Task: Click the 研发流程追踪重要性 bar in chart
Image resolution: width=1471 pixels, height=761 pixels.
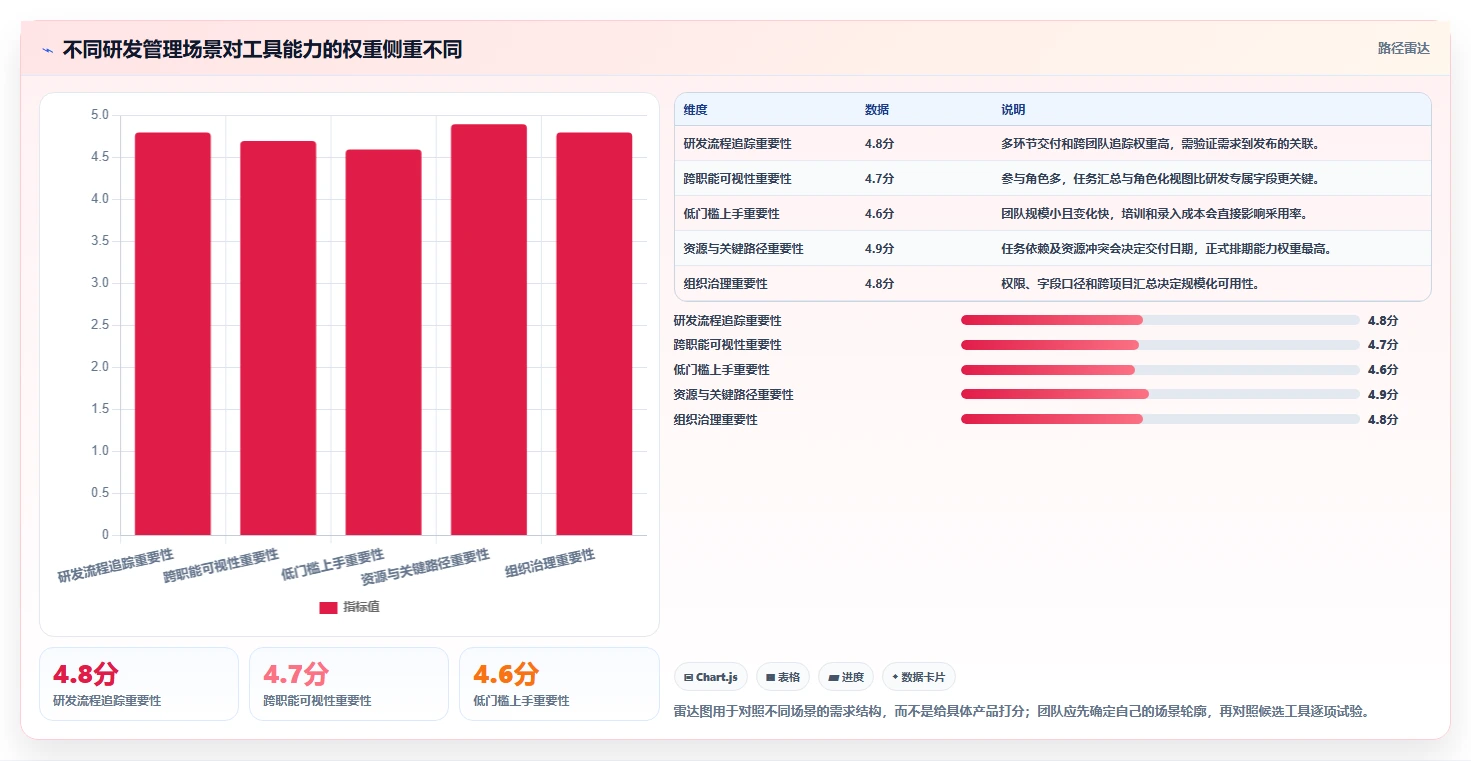Action: (173, 334)
